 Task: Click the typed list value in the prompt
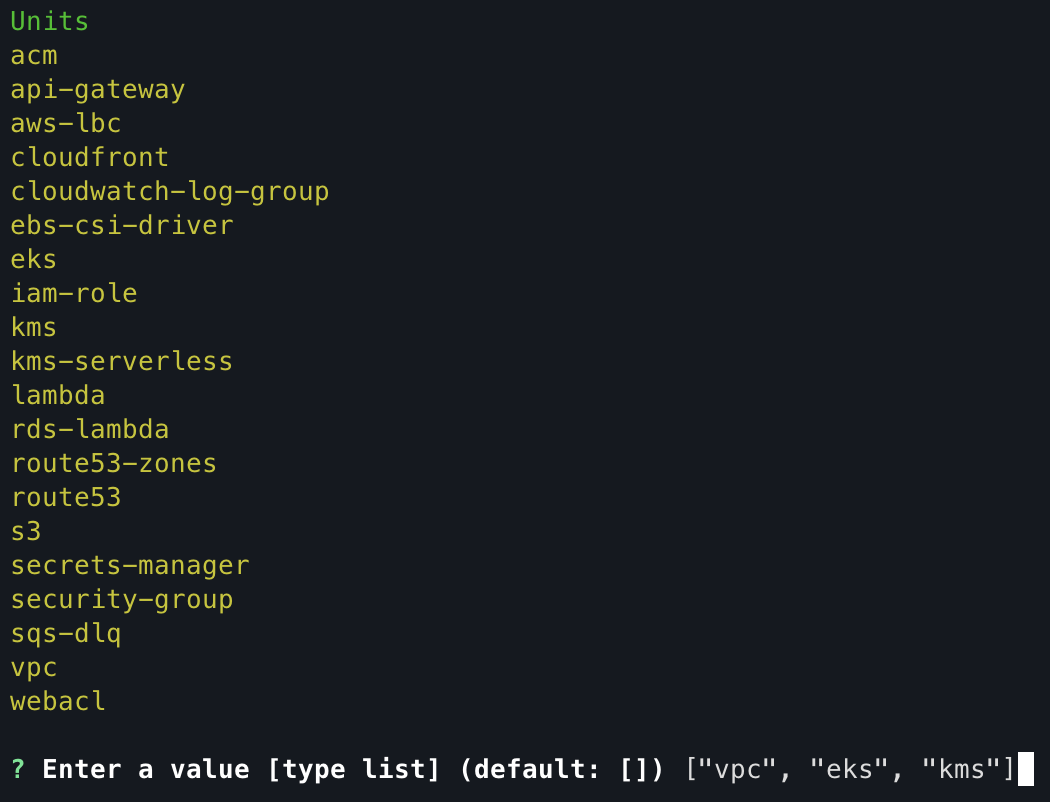pyautogui.click(x=850, y=769)
